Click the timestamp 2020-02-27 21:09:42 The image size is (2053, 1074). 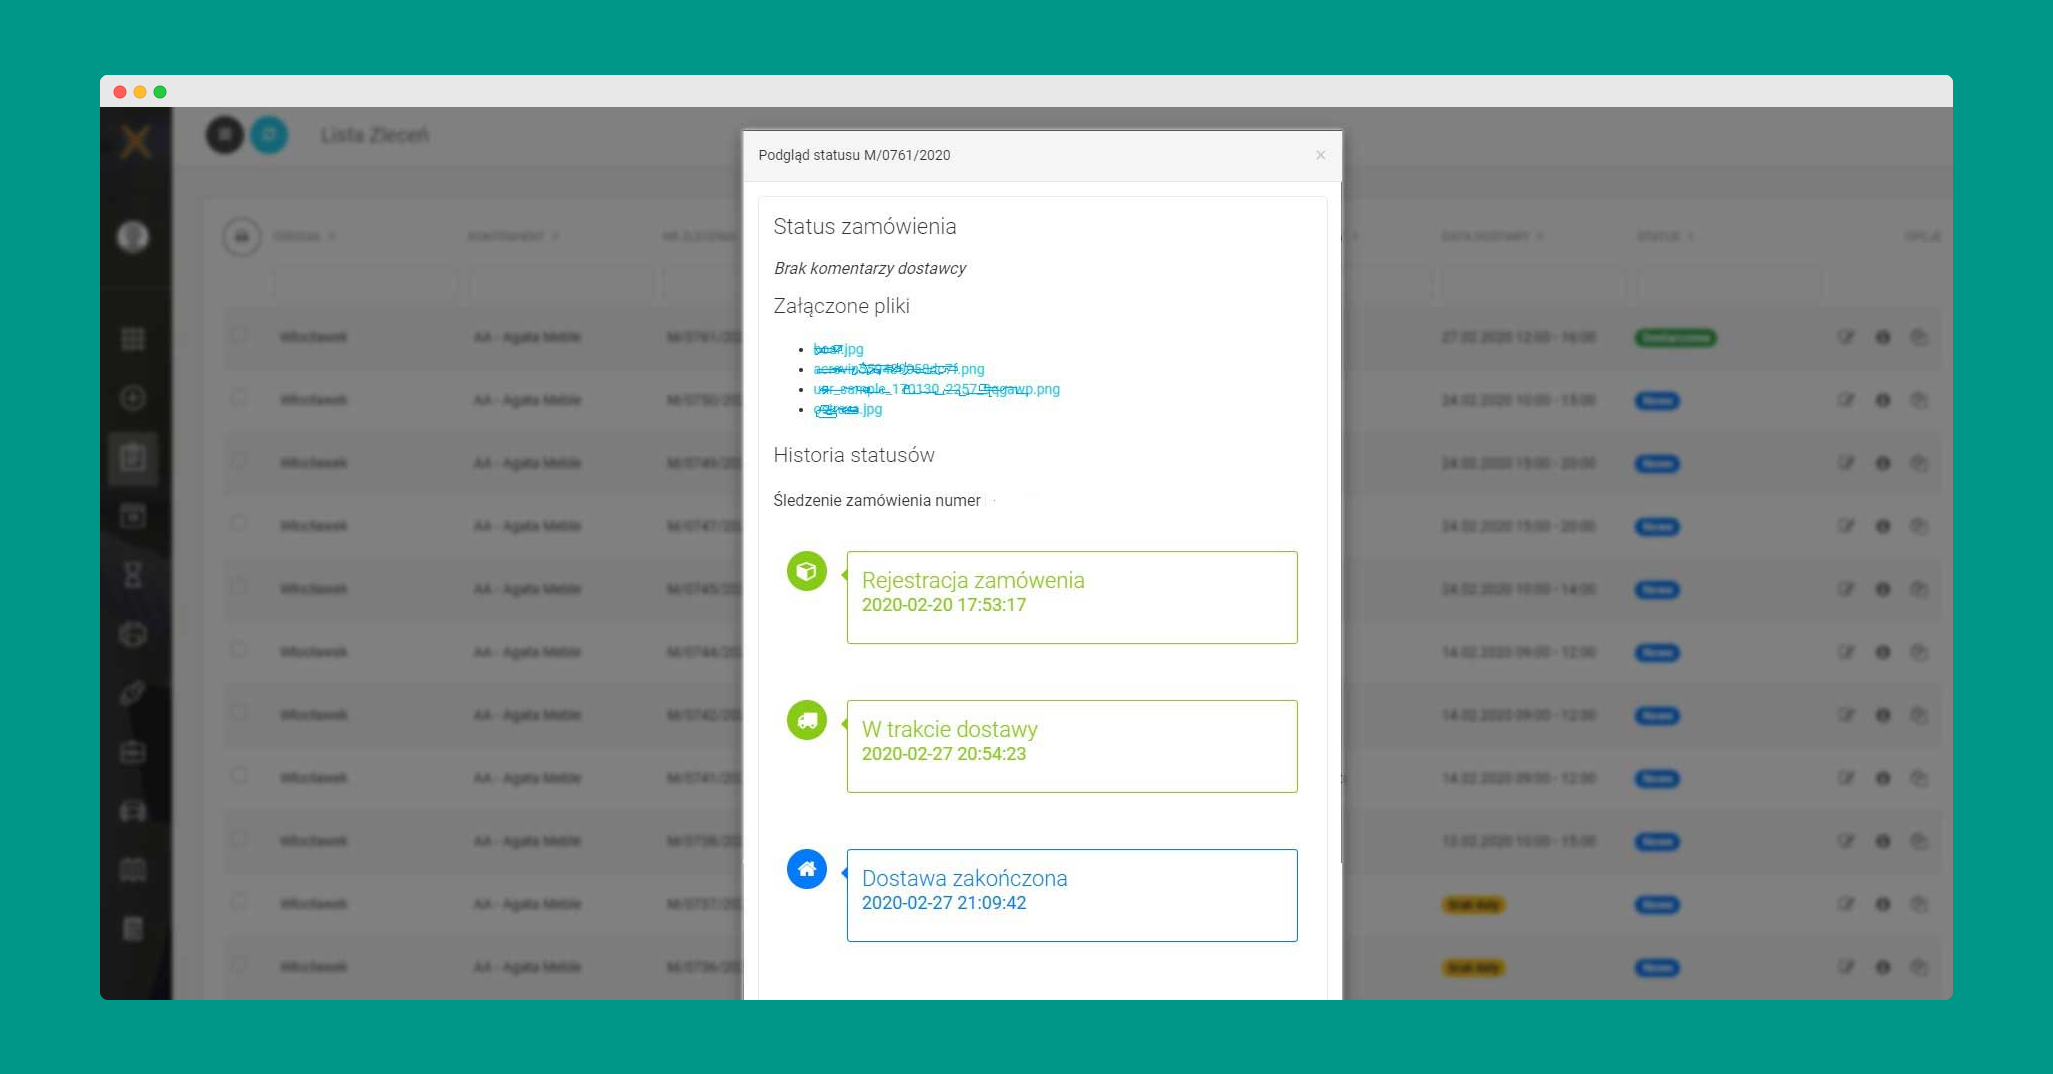coord(944,903)
